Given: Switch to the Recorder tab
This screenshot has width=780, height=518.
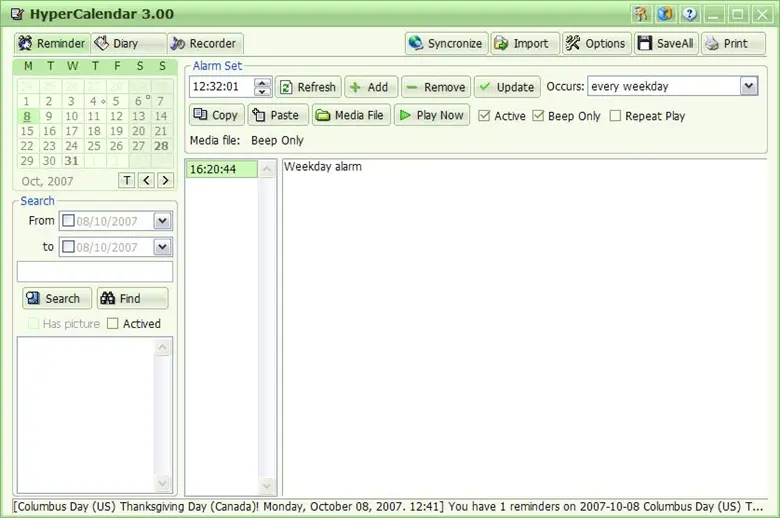Looking at the screenshot, I should pyautogui.click(x=205, y=43).
